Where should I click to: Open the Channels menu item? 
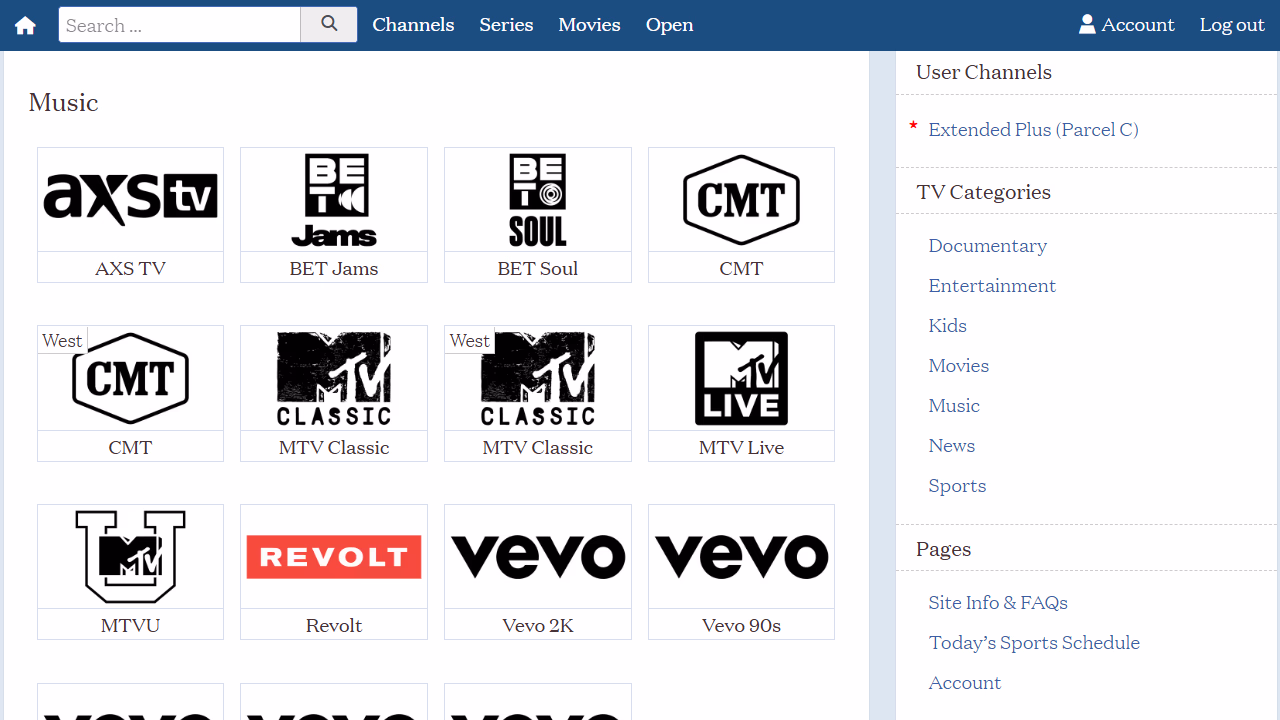click(413, 25)
